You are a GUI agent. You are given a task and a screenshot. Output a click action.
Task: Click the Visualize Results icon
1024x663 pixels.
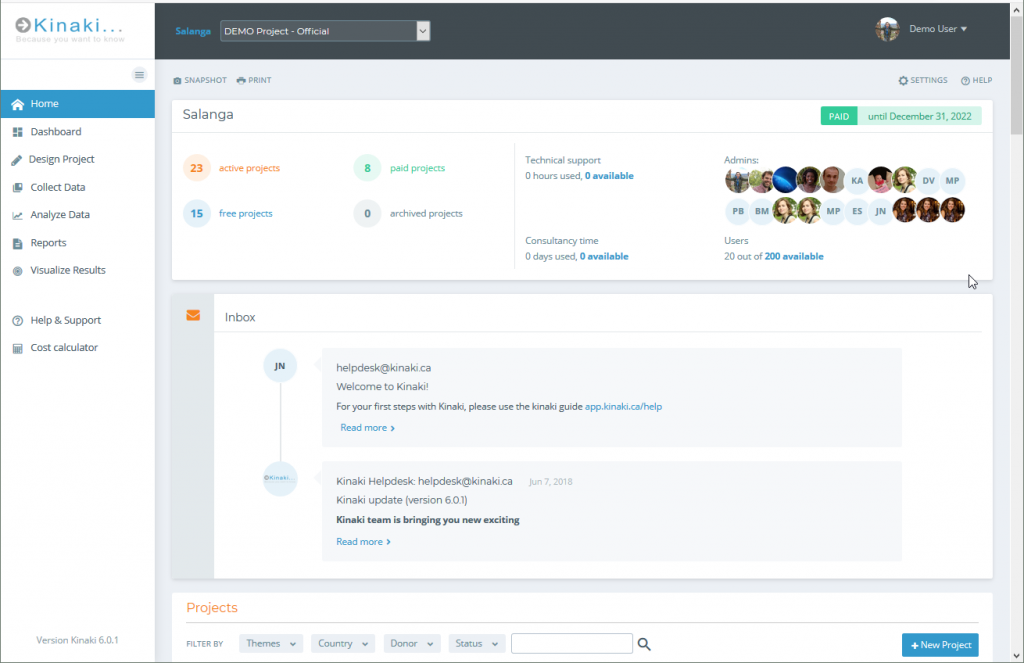point(18,271)
